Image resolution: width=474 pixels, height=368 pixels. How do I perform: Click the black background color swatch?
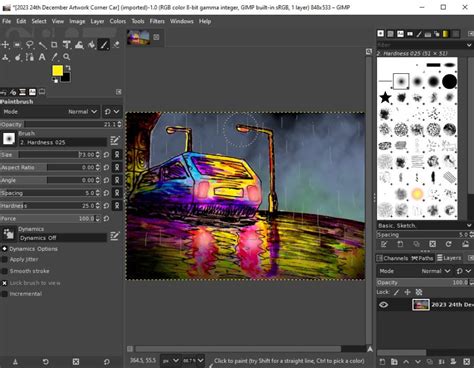(66, 78)
